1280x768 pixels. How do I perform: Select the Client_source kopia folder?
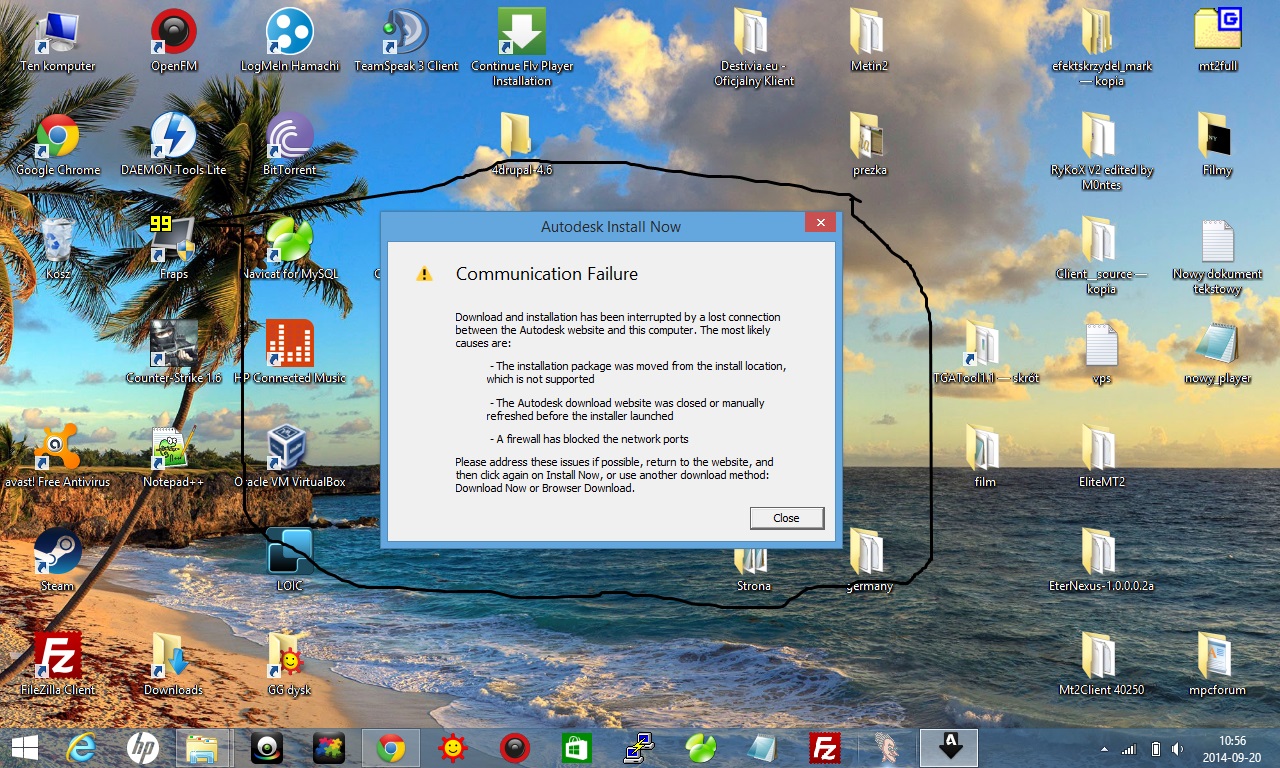click(x=1102, y=257)
